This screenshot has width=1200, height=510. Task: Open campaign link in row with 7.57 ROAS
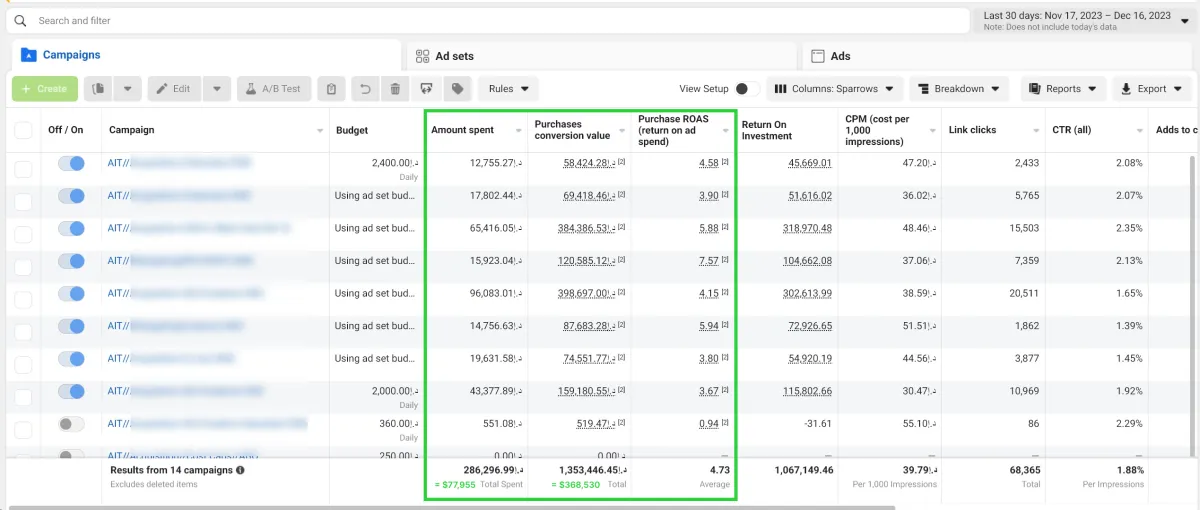[x=180, y=261]
